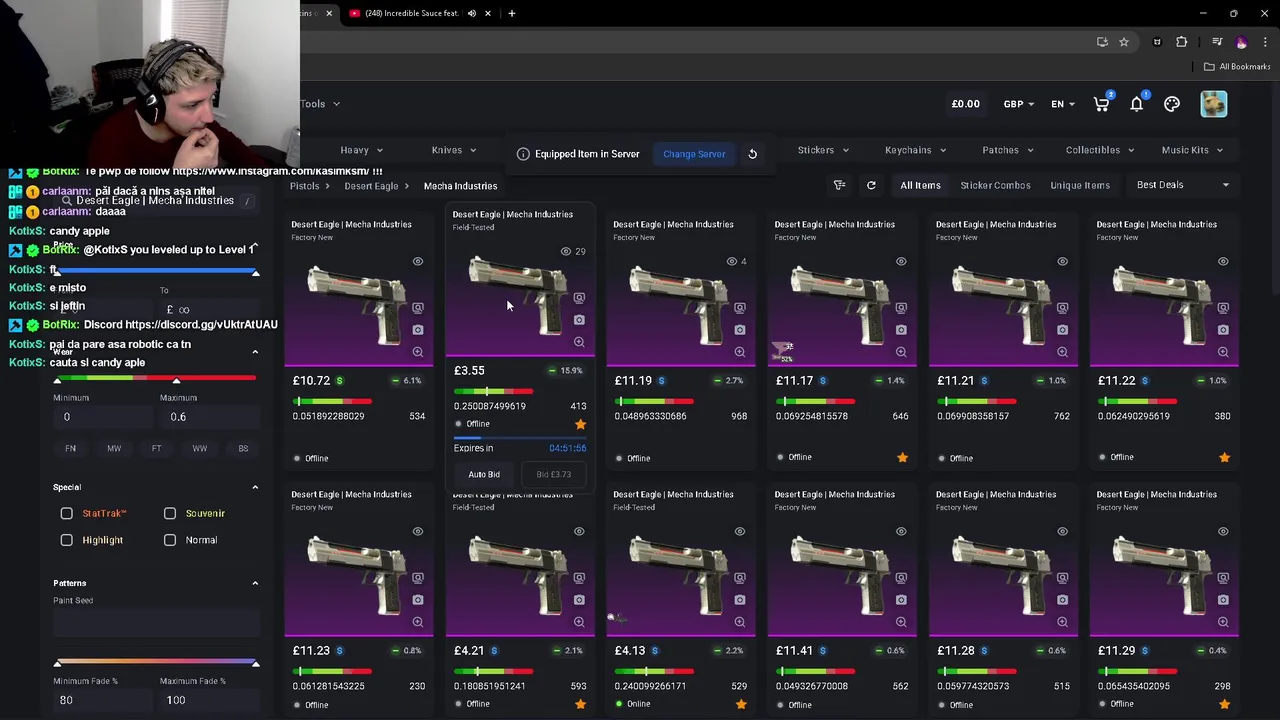This screenshot has width=1280, height=720.
Task: Expand the Stickers category menu
Action: pos(823,150)
